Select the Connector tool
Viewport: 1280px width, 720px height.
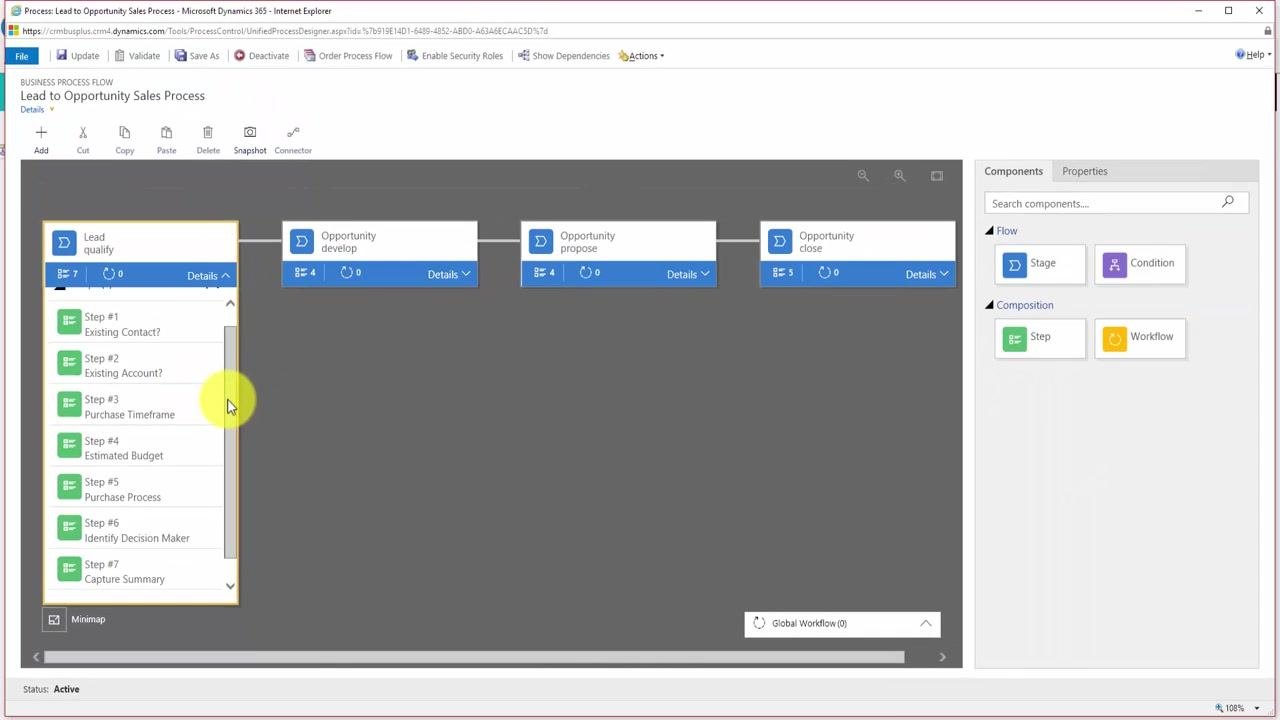click(x=293, y=132)
